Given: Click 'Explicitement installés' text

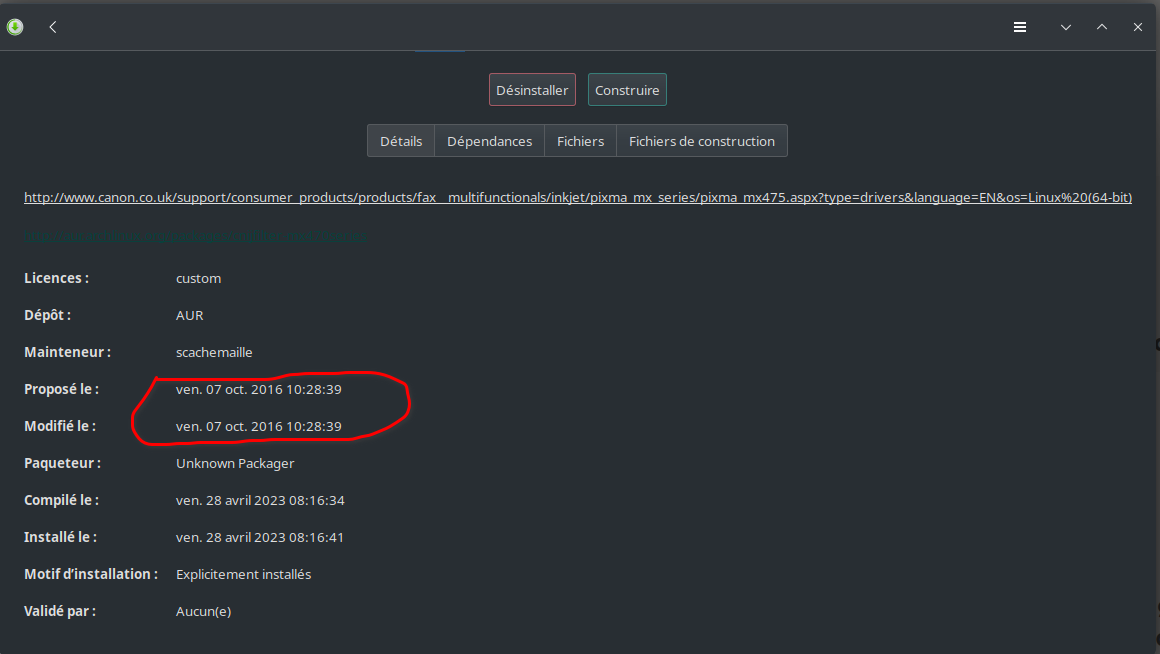Looking at the screenshot, I should (x=243, y=574).
